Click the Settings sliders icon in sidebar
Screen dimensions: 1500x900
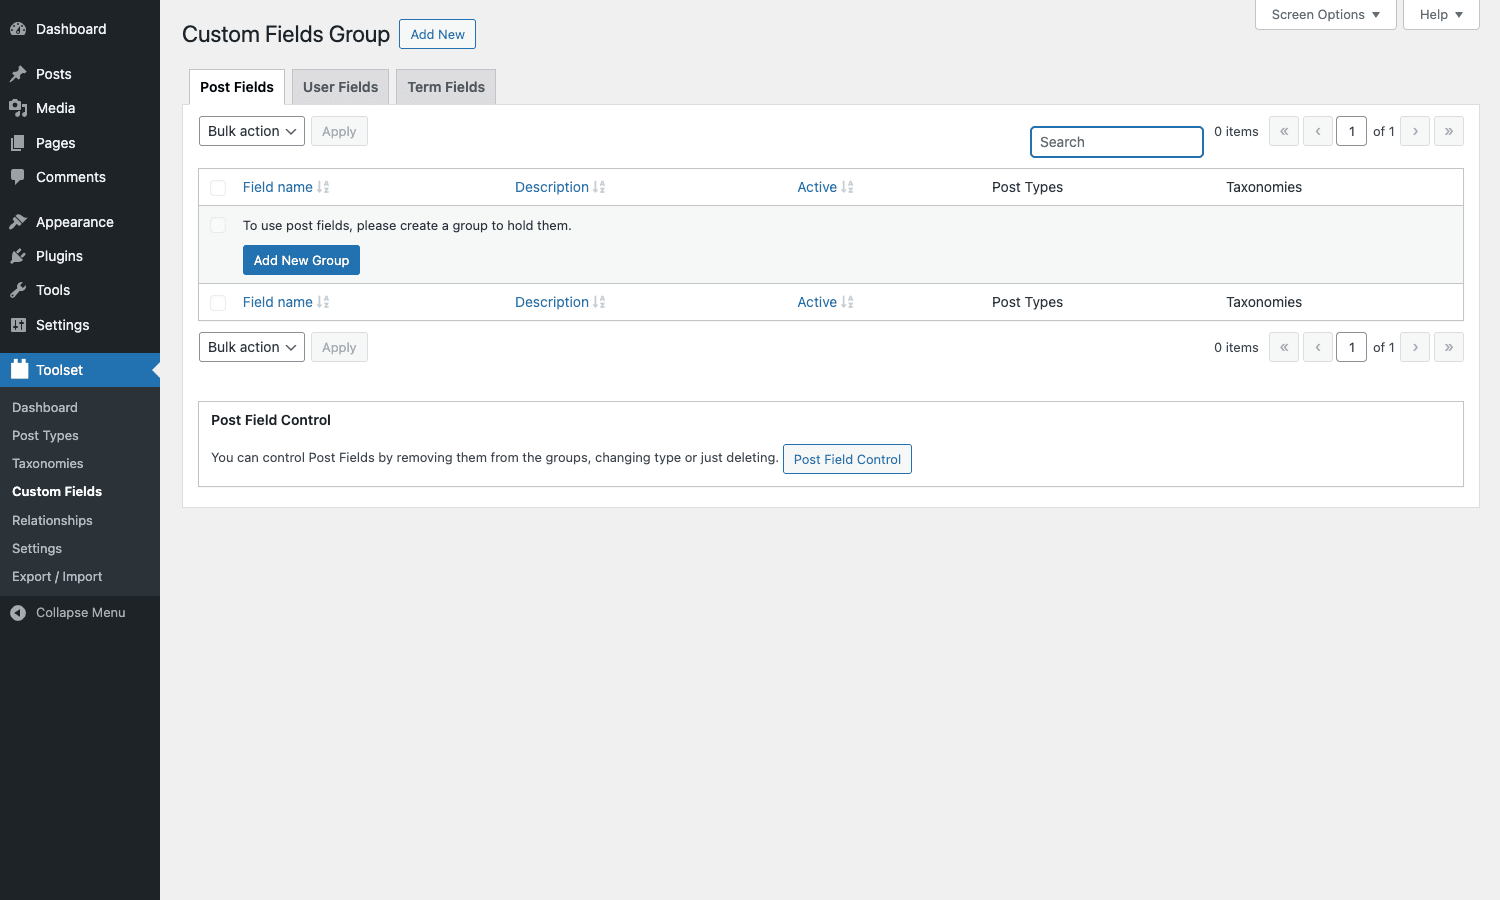pos(18,325)
